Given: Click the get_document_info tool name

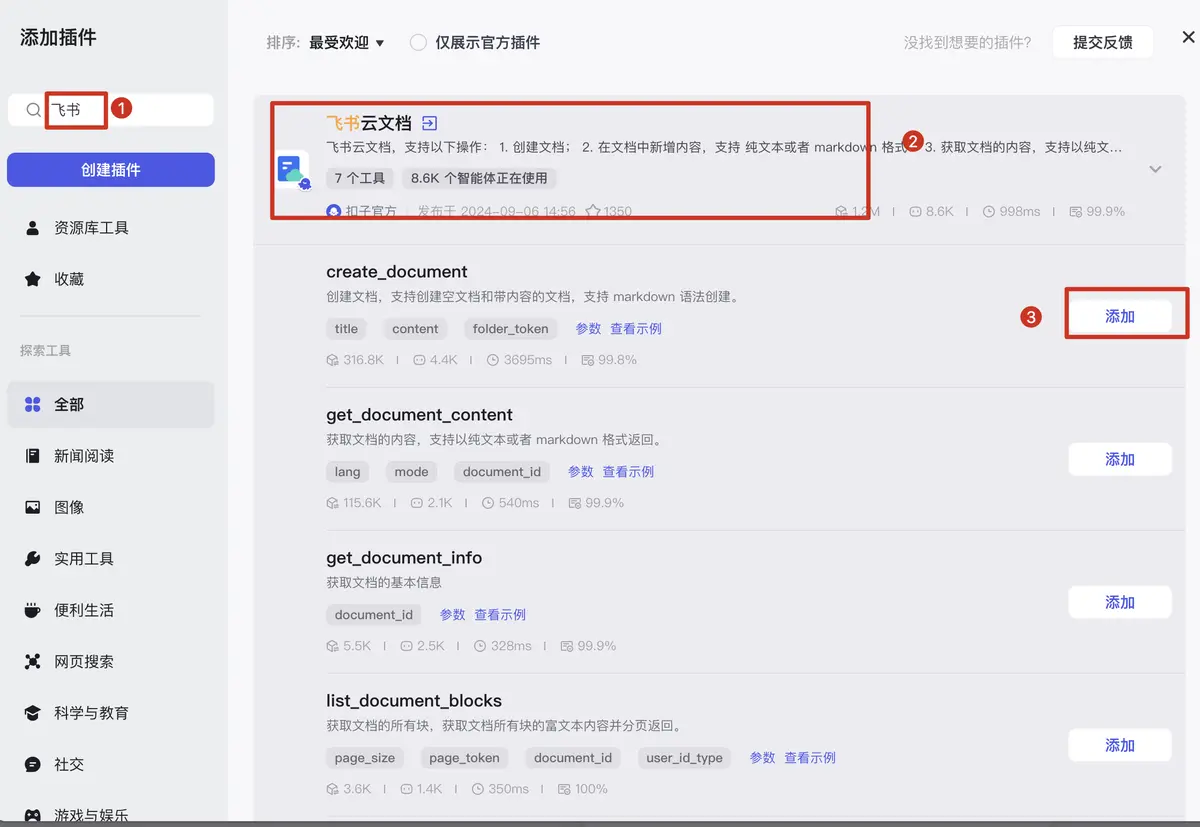Looking at the screenshot, I should (404, 558).
